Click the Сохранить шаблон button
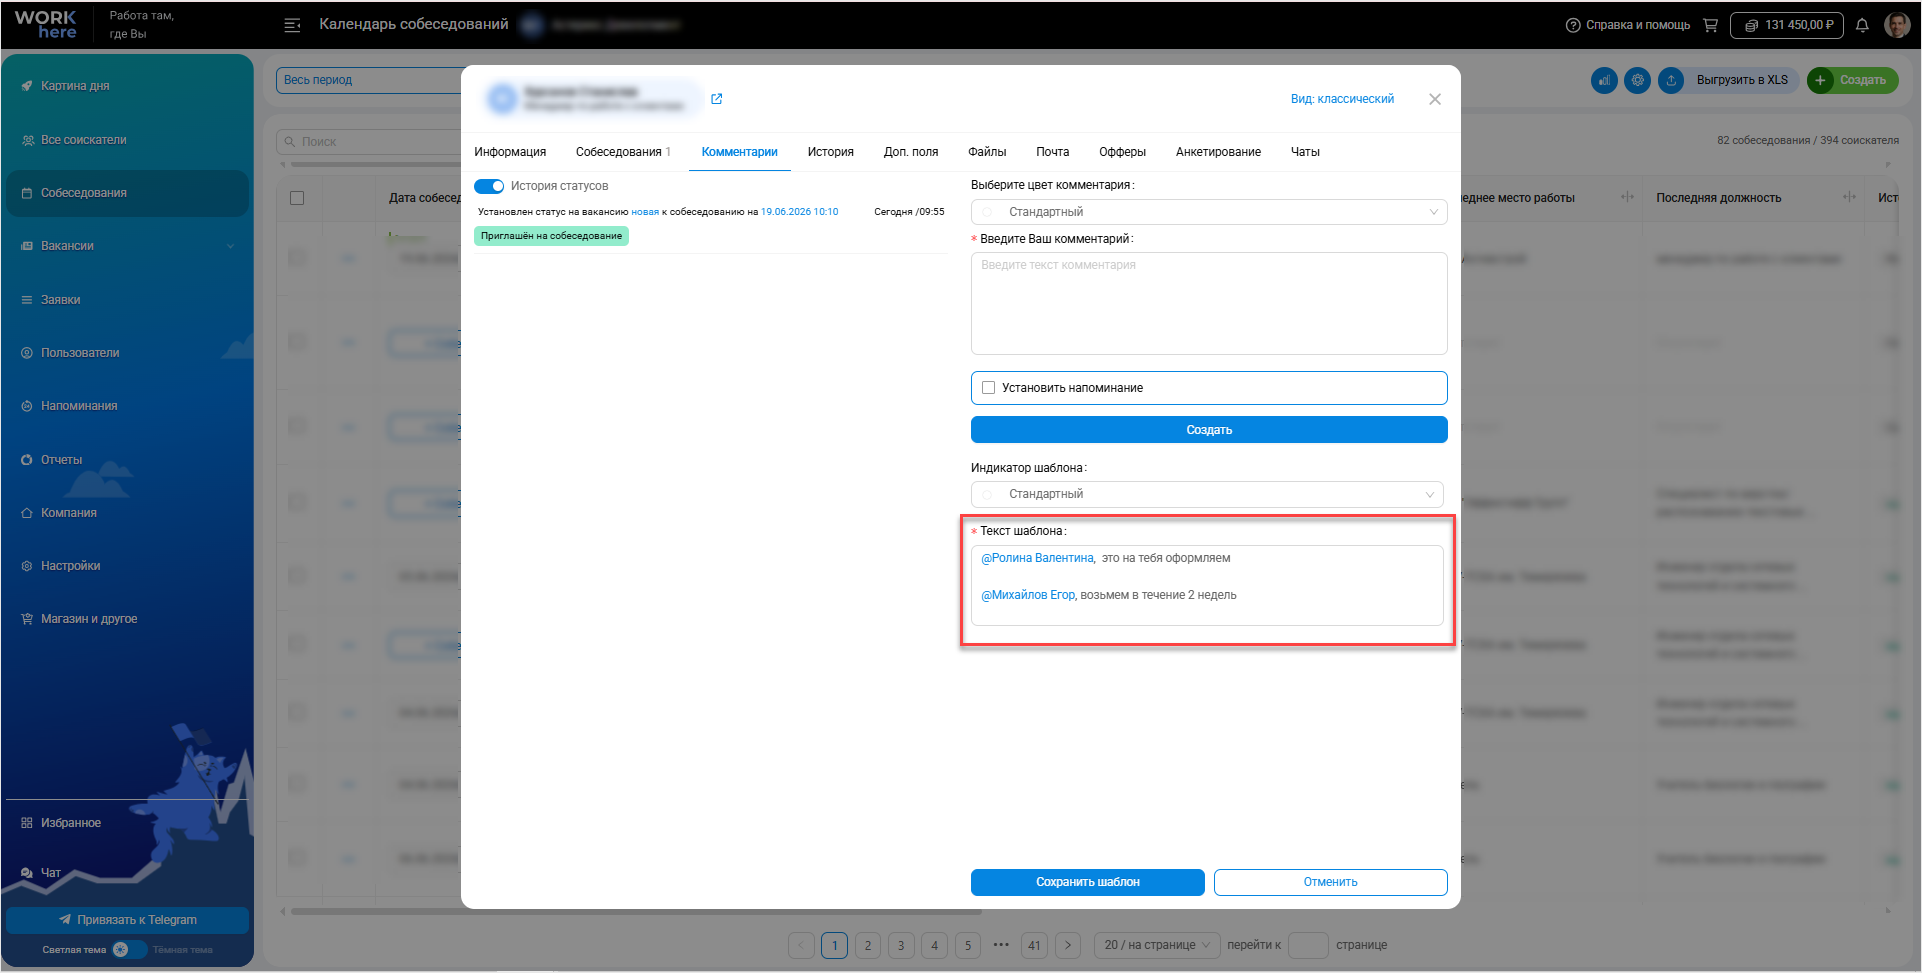1922x973 pixels. (1087, 882)
